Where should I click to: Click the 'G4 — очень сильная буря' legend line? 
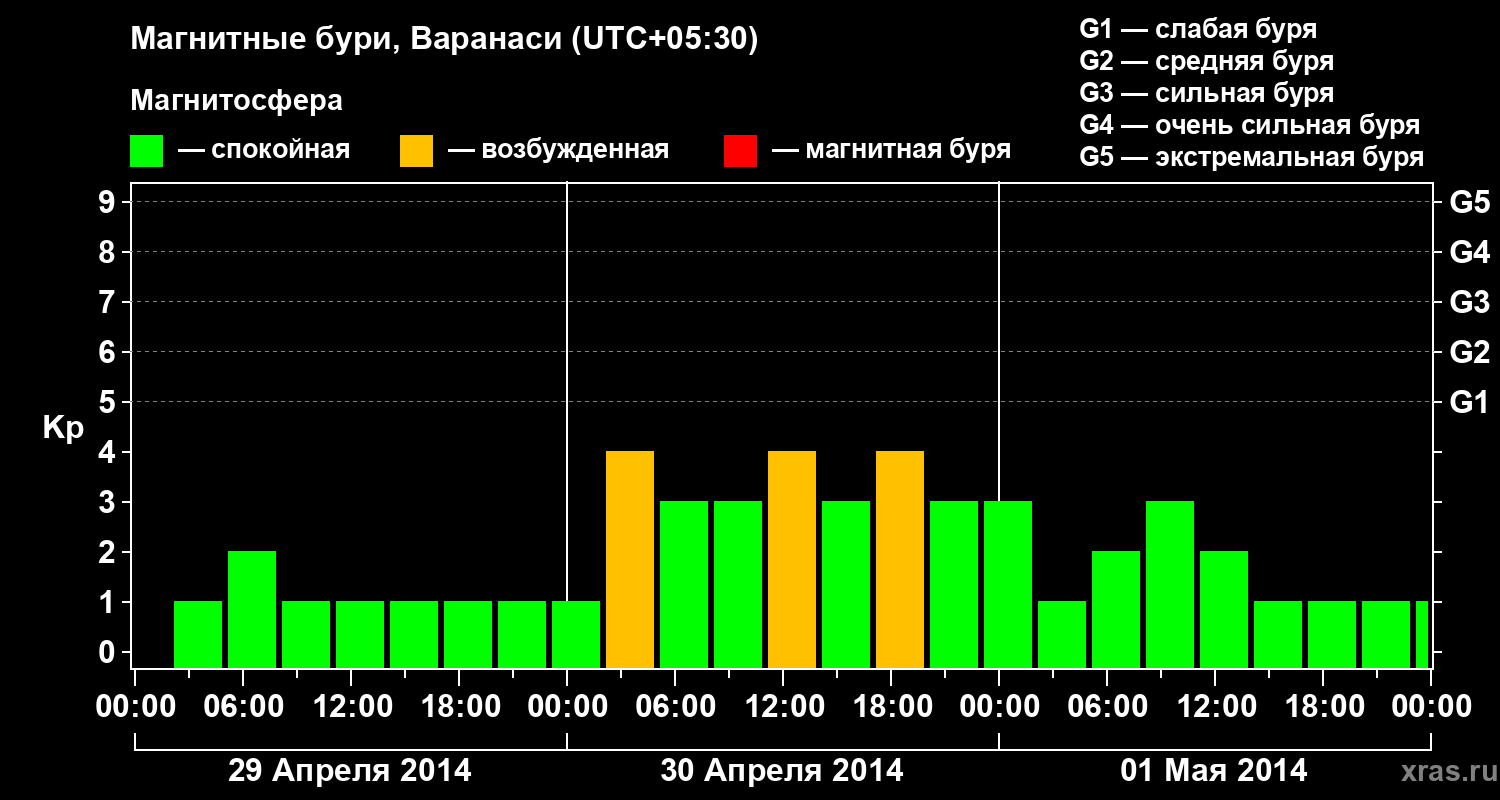1249,125
